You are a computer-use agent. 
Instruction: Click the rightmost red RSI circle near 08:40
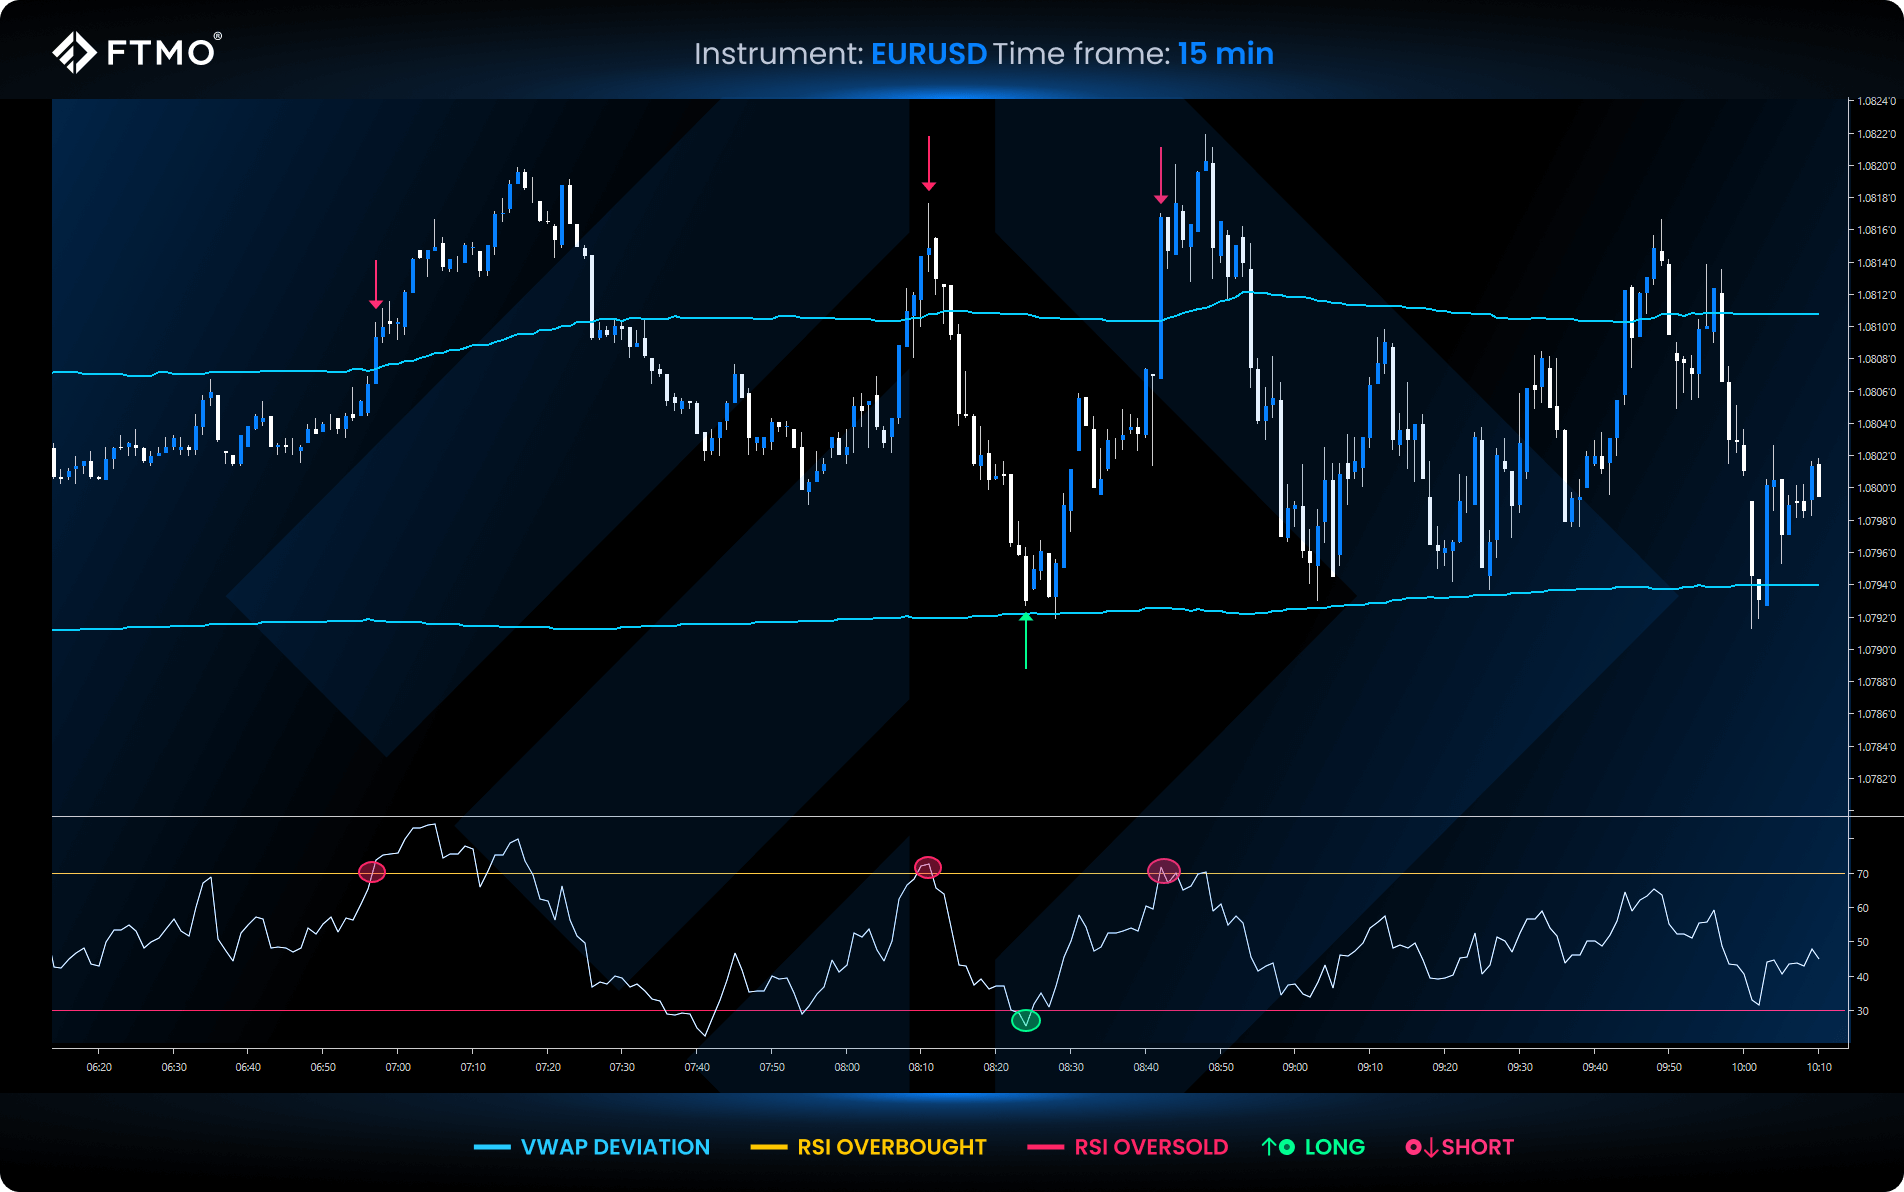[1164, 872]
